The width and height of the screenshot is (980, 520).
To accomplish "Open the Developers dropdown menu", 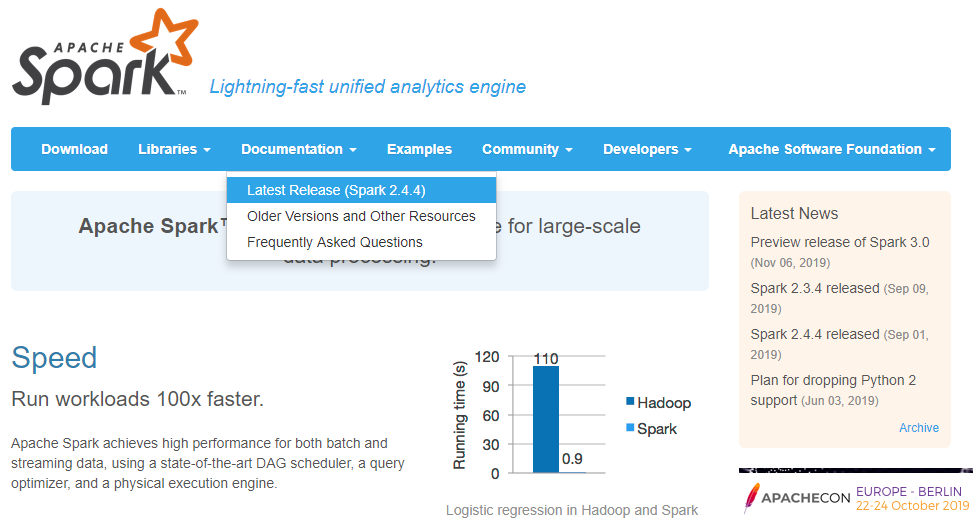I will pyautogui.click(x=647, y=149).
